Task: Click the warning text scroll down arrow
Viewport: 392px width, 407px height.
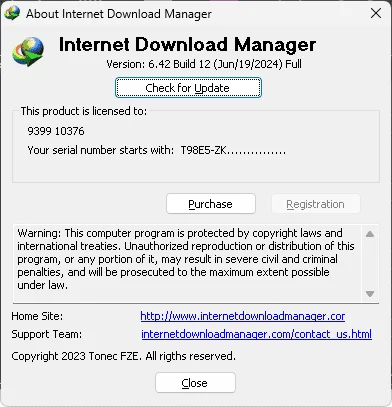Action: tap(370, 294)
